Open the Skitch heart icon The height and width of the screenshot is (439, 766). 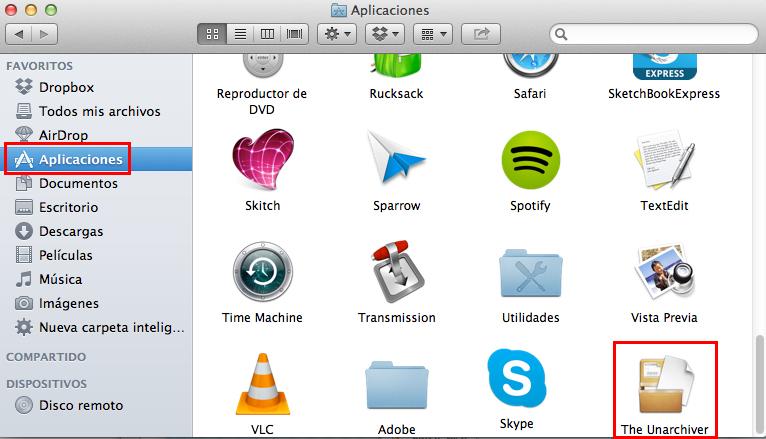tap(263, 161)
